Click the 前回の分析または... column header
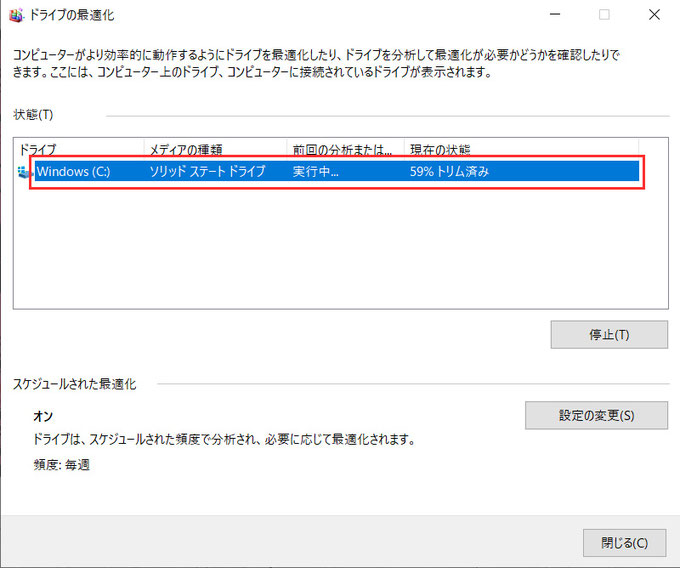This screenshot has height=568, width=680. (x=346, y=149)
